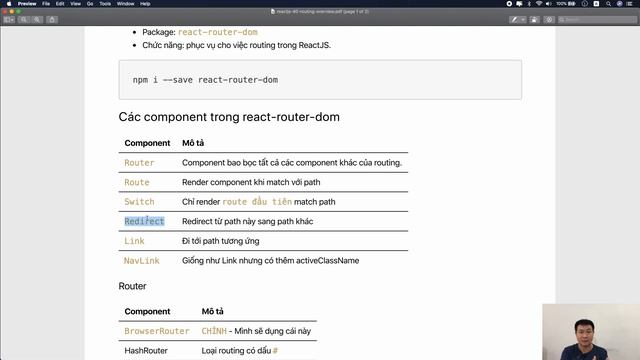This screenshot has height=360, width=640.
Task: Open the View menu
Action: coord(76,4)
